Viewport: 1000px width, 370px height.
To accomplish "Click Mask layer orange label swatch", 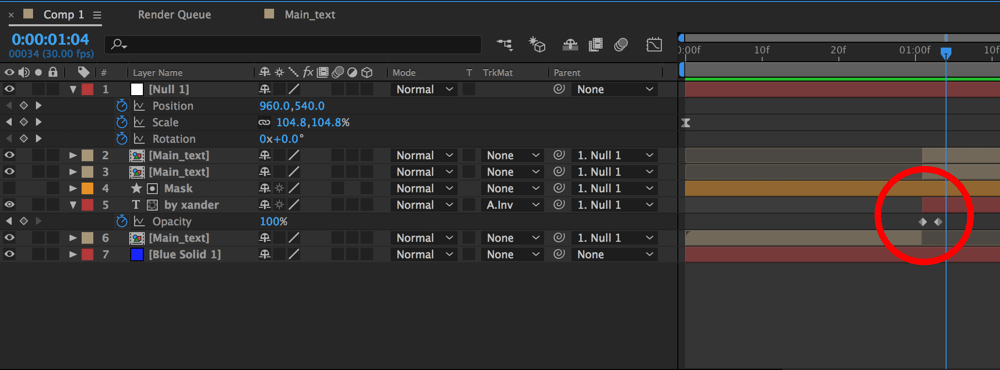I will click(87, 188).
